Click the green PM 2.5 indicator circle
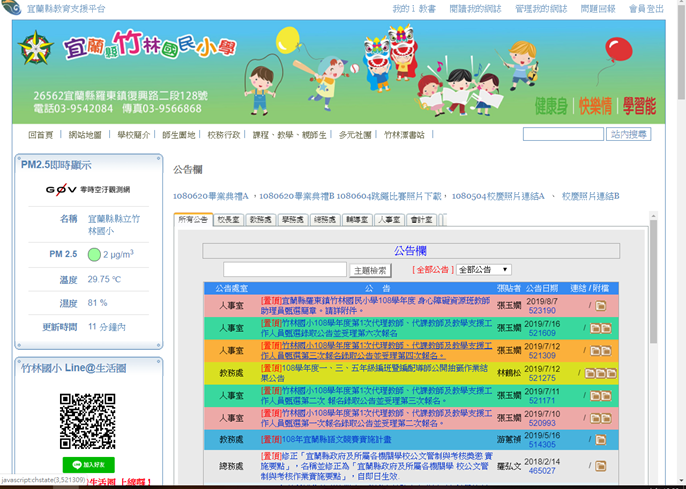 94,255
